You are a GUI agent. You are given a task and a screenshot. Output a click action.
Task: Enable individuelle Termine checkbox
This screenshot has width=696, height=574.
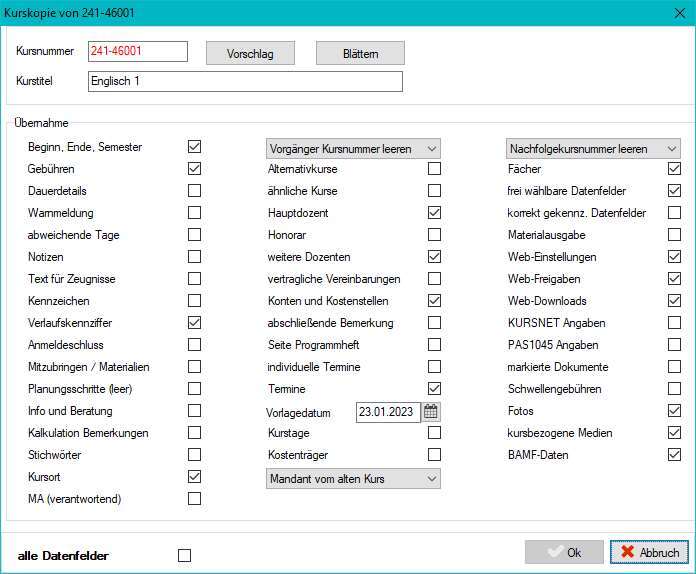(x=435, y=367)
